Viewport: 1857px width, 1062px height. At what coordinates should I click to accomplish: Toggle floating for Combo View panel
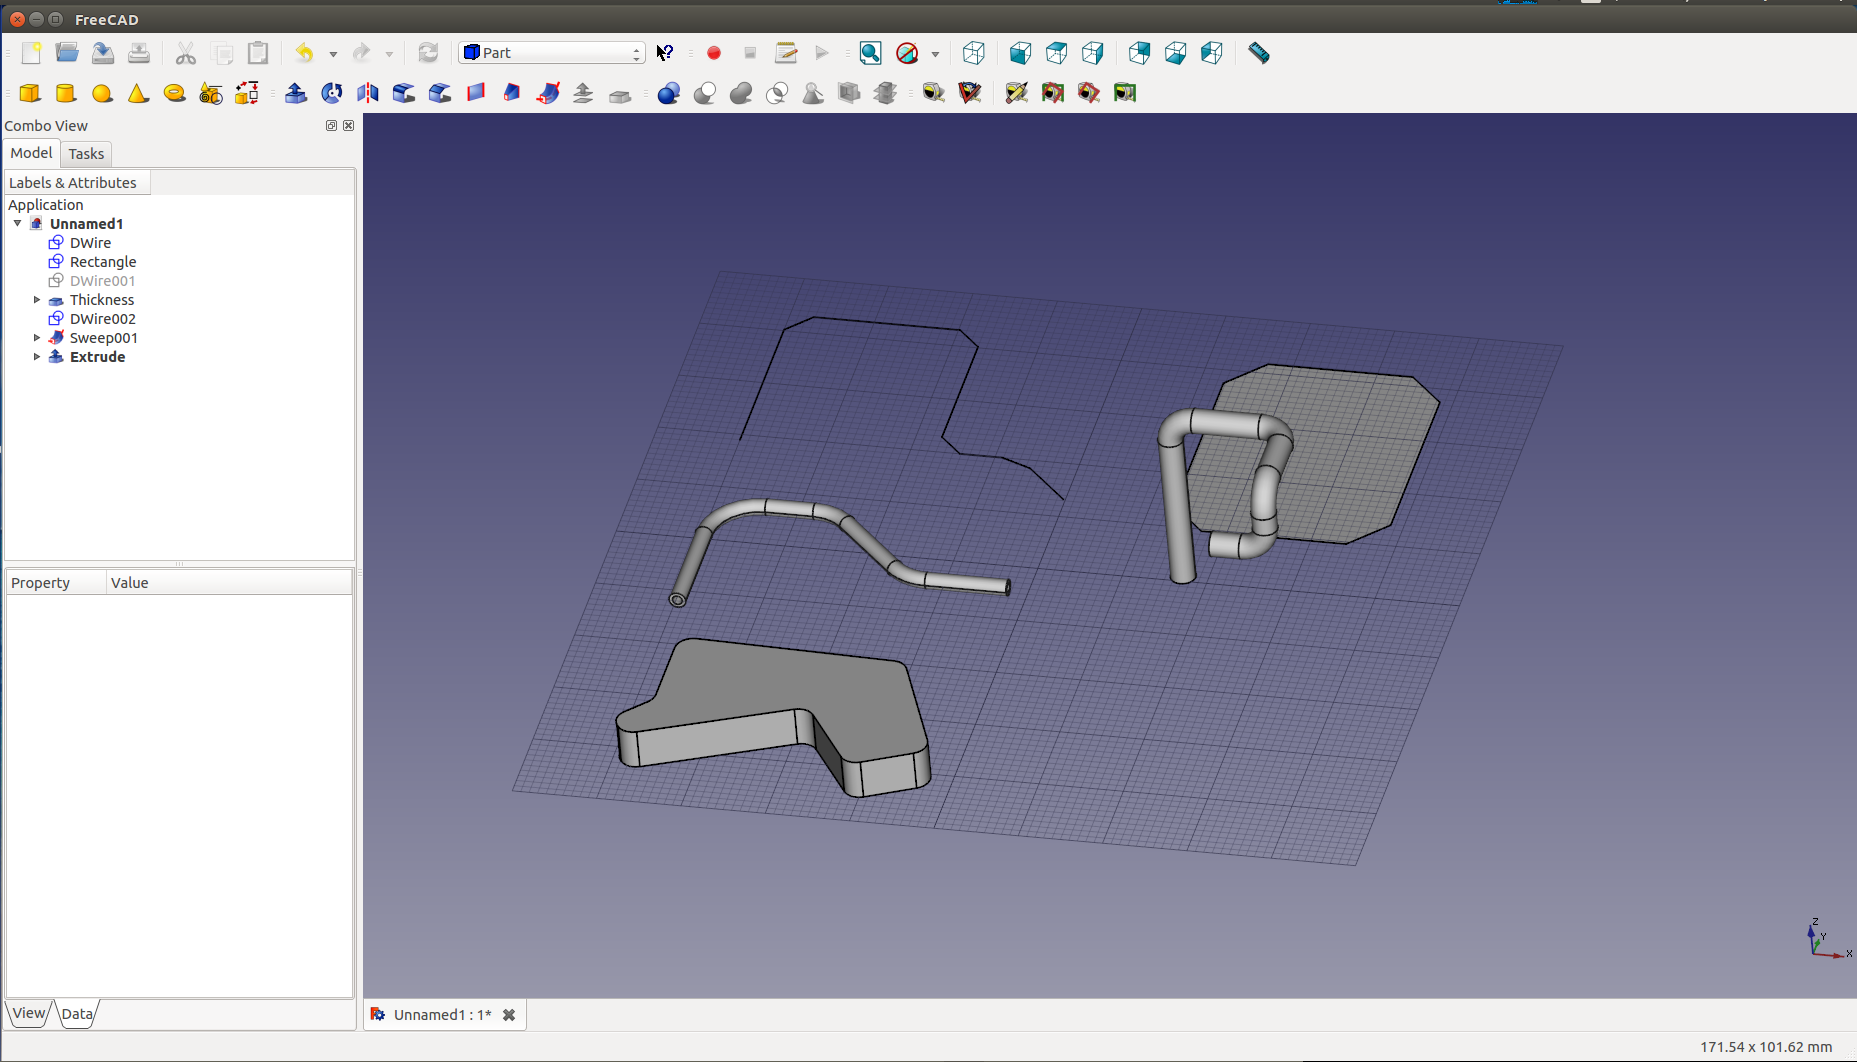(331, 126)
